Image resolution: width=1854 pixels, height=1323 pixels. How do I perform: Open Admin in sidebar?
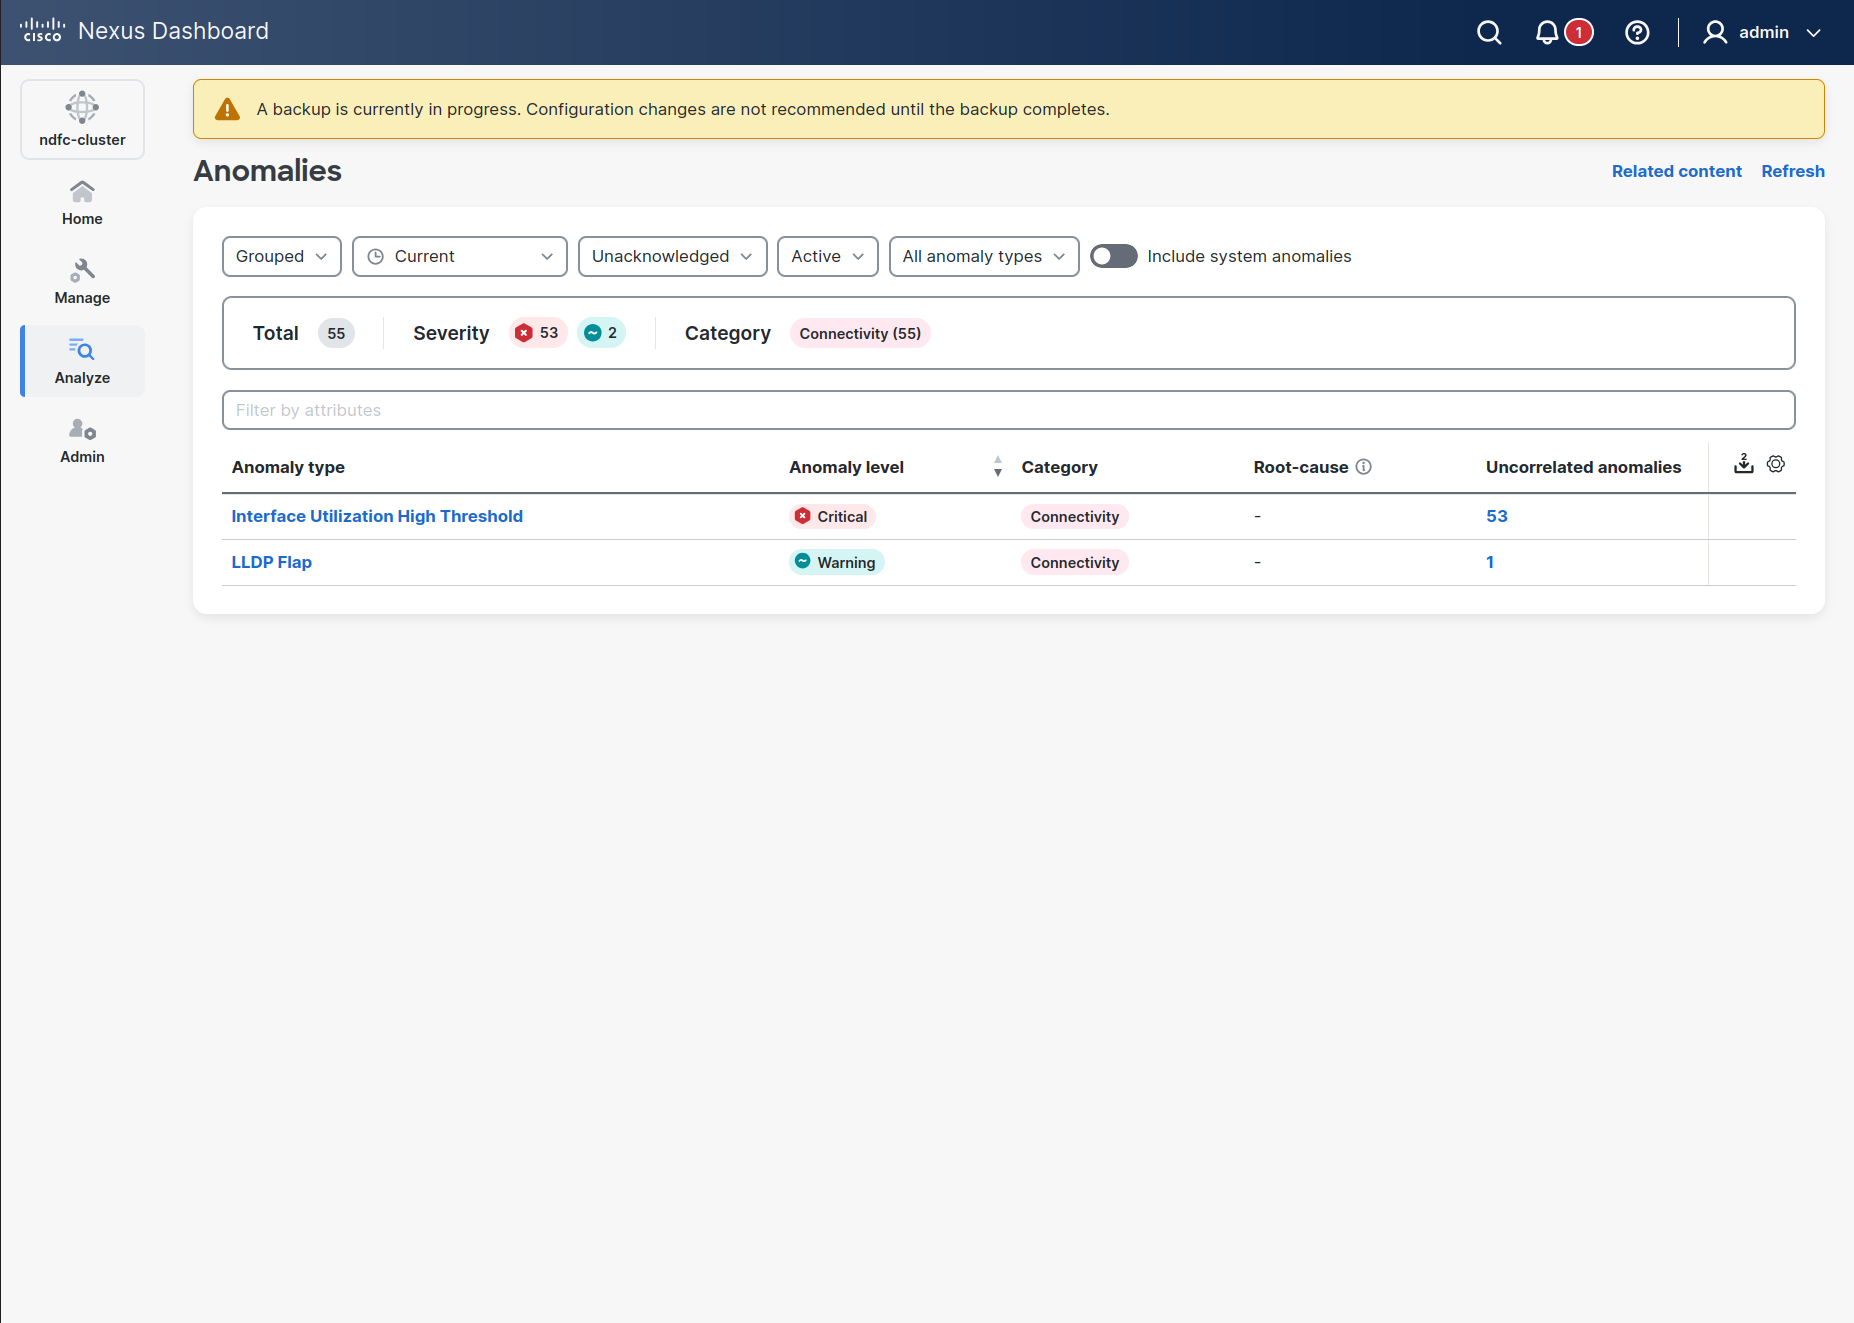[x=82, y=441]
